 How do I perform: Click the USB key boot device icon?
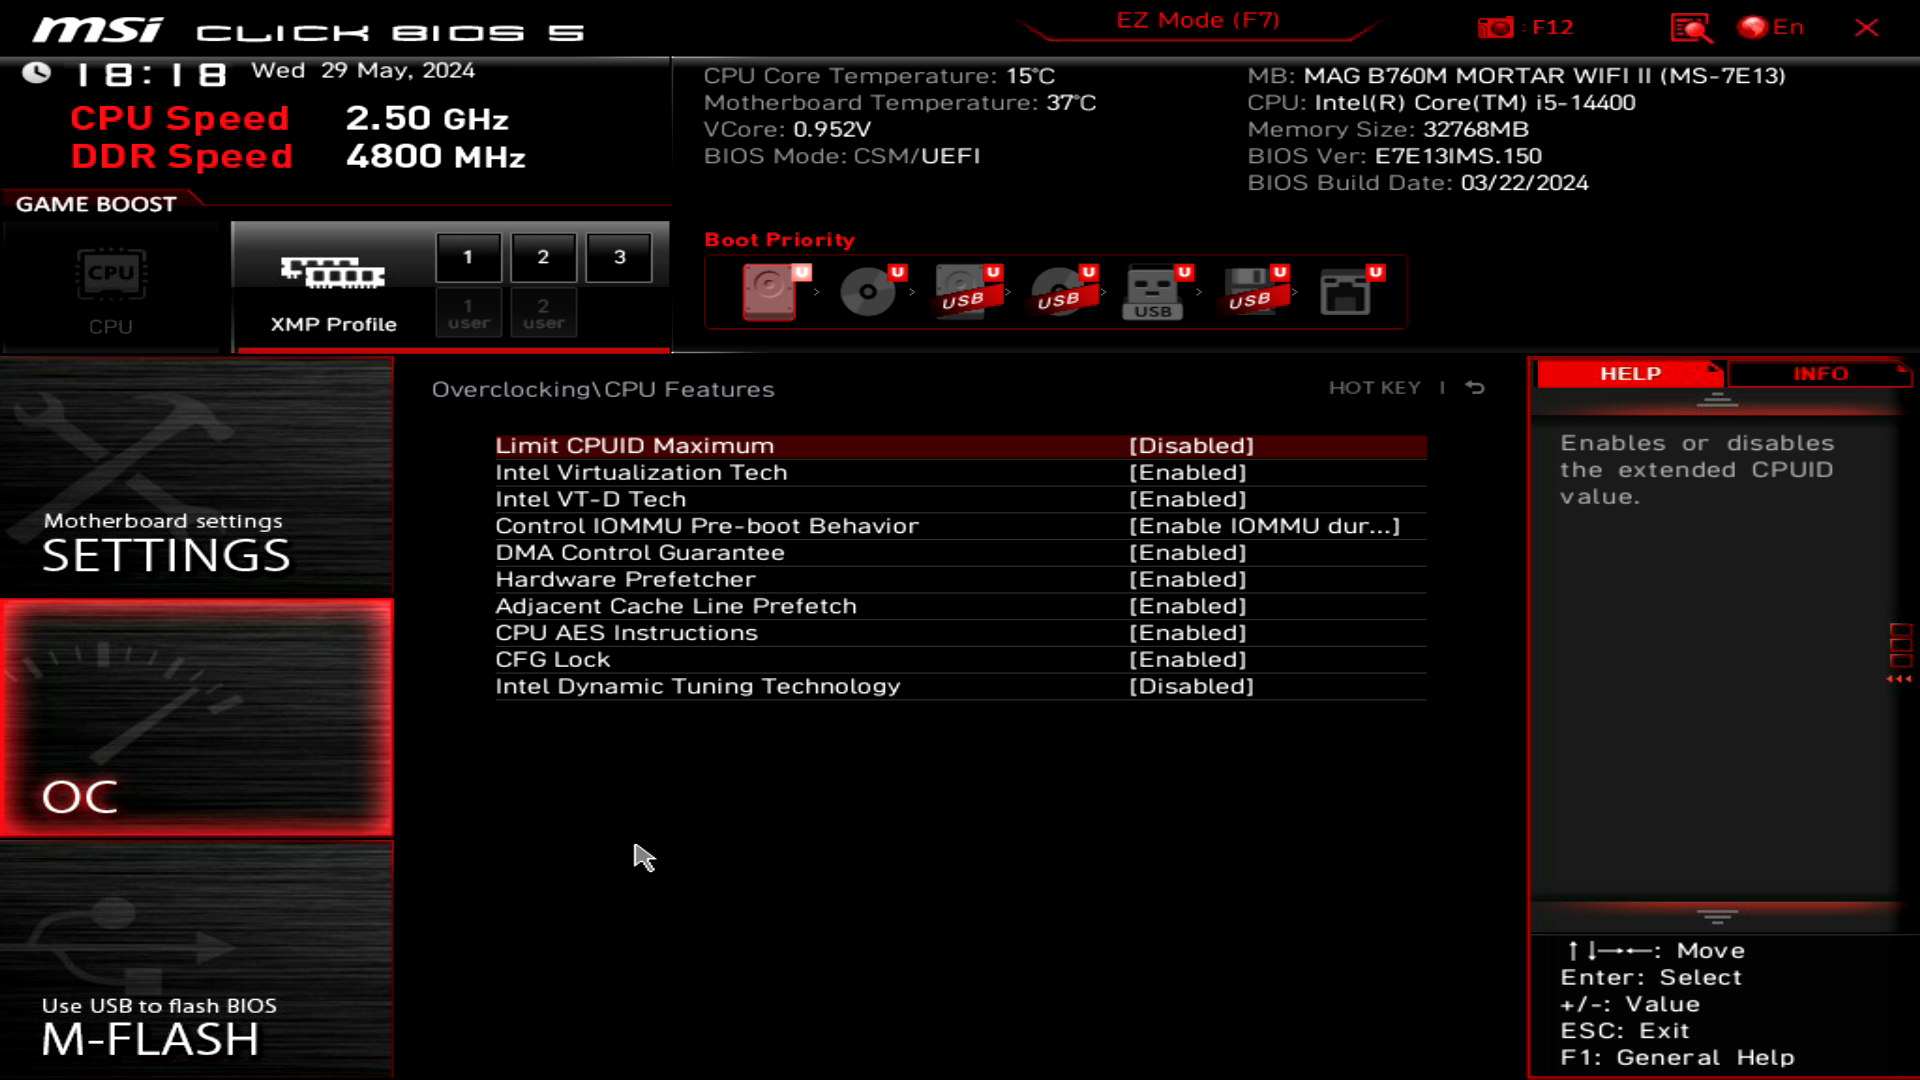pyautogui.click(x=1152, y=292)
